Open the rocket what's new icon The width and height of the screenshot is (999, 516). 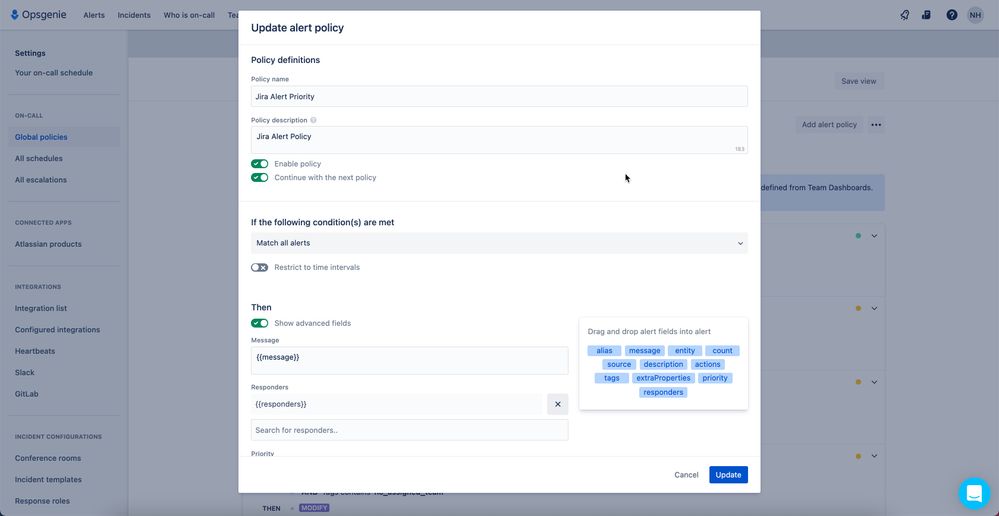905,15
